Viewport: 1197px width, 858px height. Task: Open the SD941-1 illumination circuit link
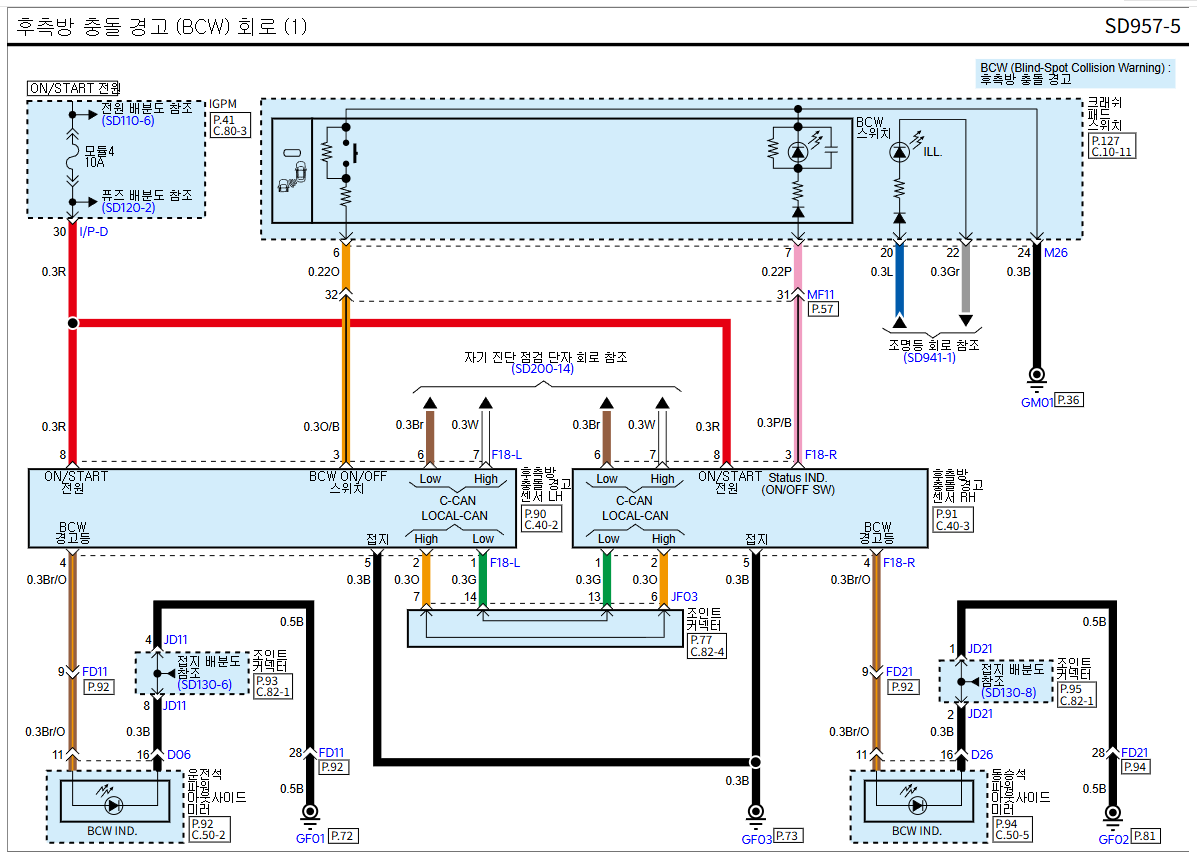pos(929,357)
